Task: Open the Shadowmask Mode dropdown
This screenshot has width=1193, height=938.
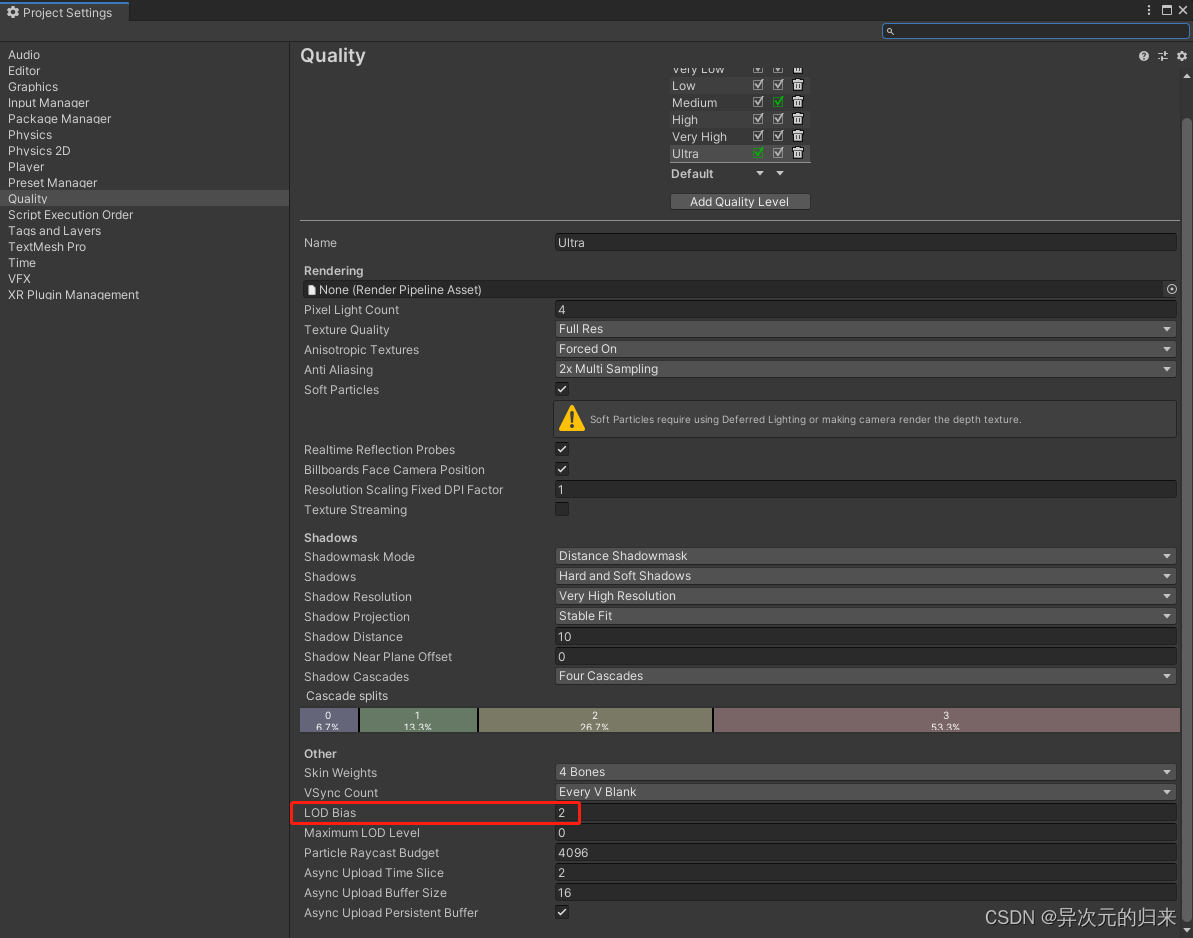Action: point(866,556)
